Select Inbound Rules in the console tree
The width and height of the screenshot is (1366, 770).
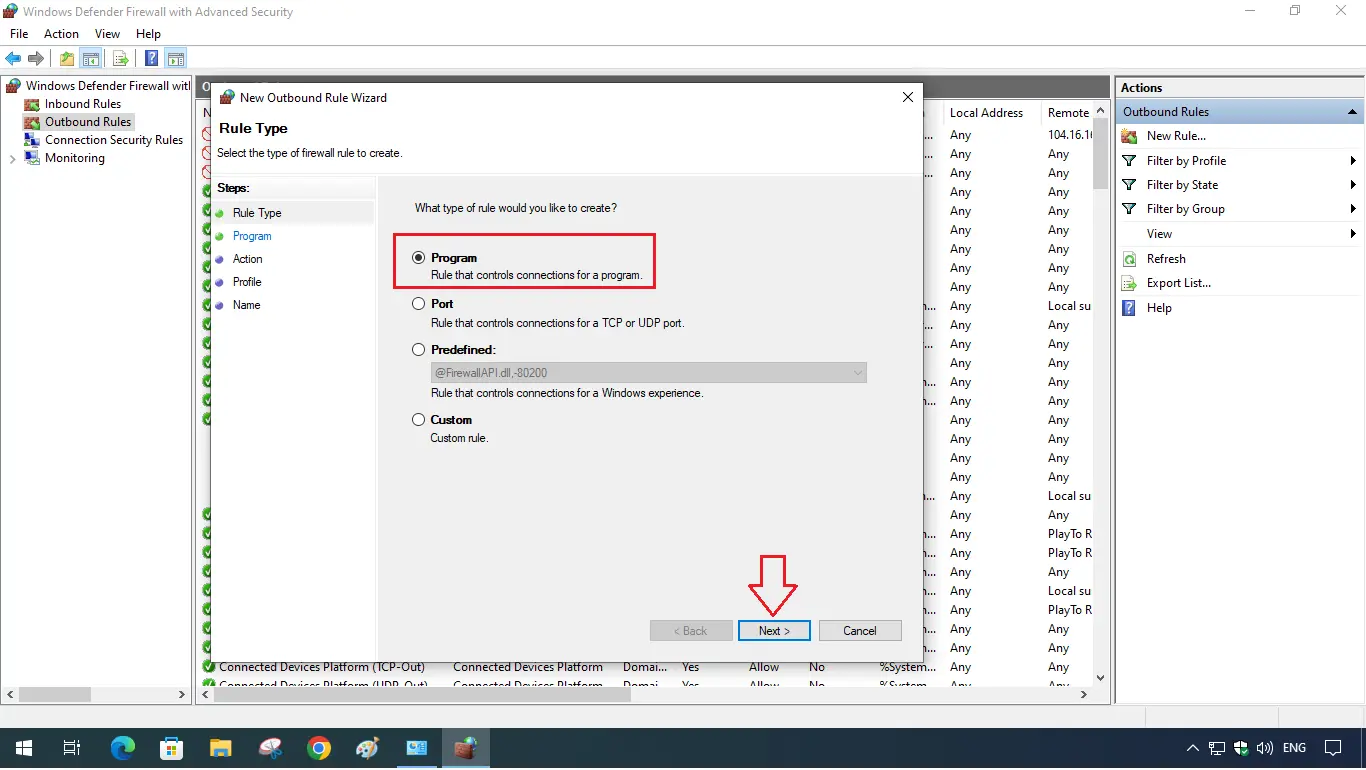point(82,103)
